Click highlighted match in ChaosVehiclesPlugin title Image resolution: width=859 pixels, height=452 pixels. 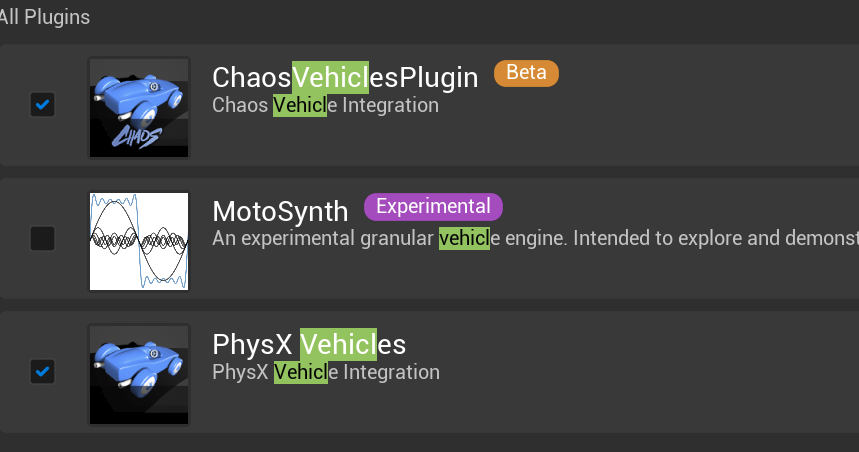pyautogui.click(x=333, y=77)
